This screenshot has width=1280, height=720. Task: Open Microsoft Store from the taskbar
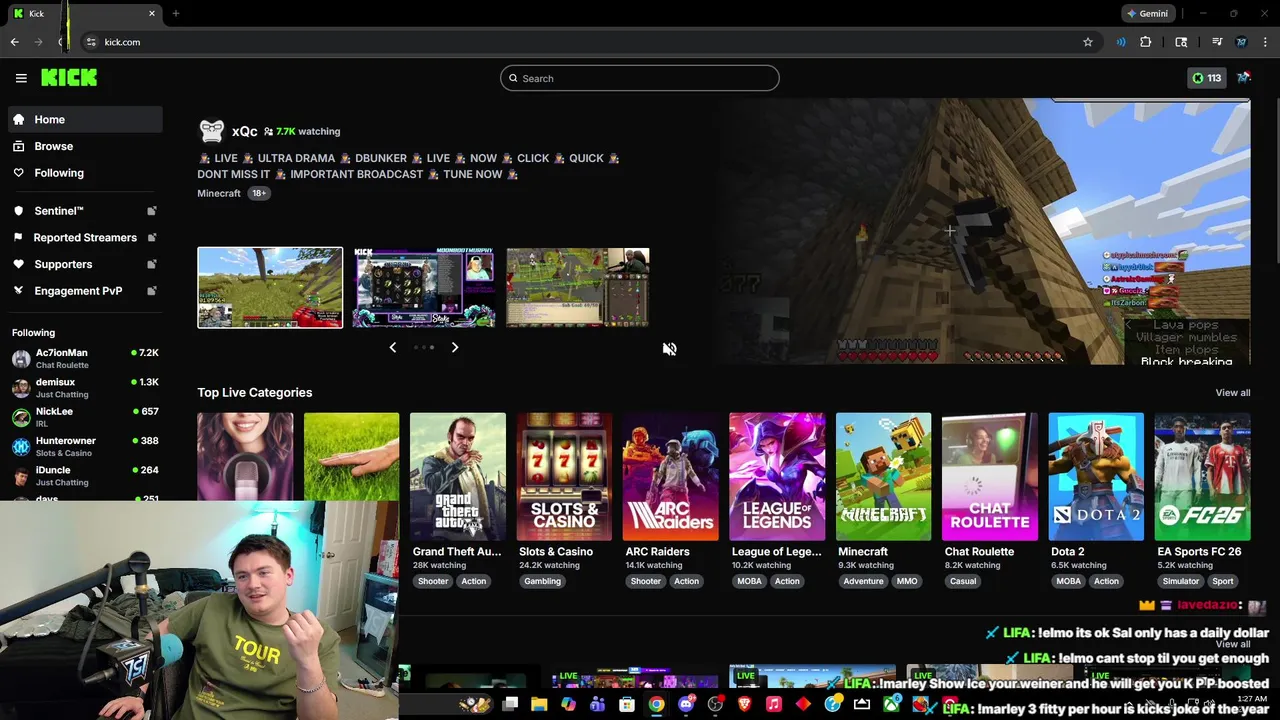tap(627, 705)
